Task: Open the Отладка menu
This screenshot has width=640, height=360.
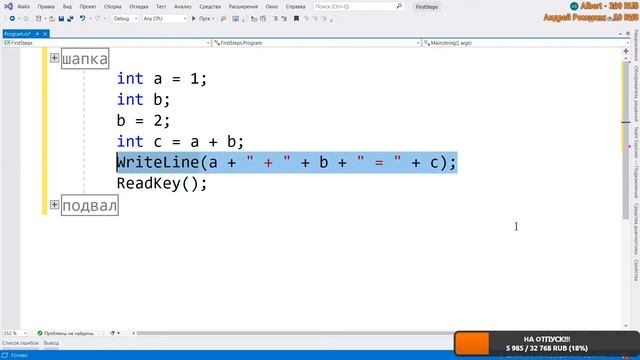Action: point(139,7)
